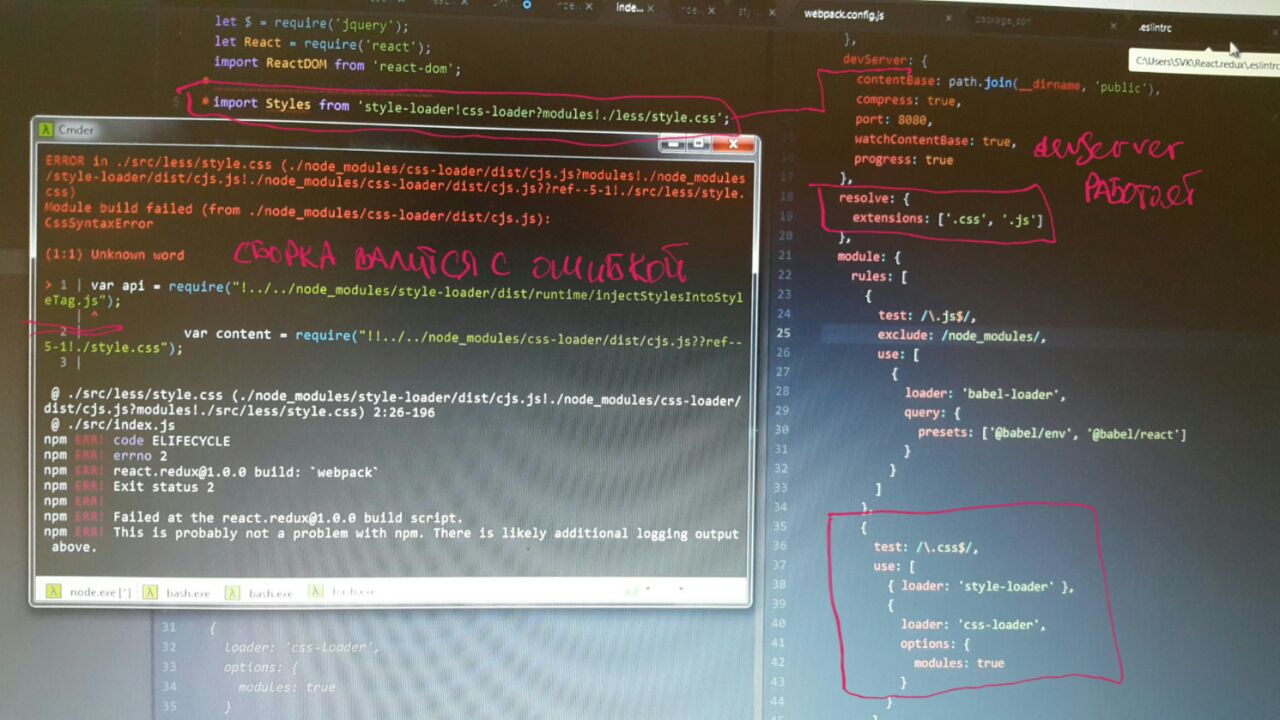Click lambda icon of node.exe console tab
This screenshot has height=720, width=1280.
coord(52,593)
